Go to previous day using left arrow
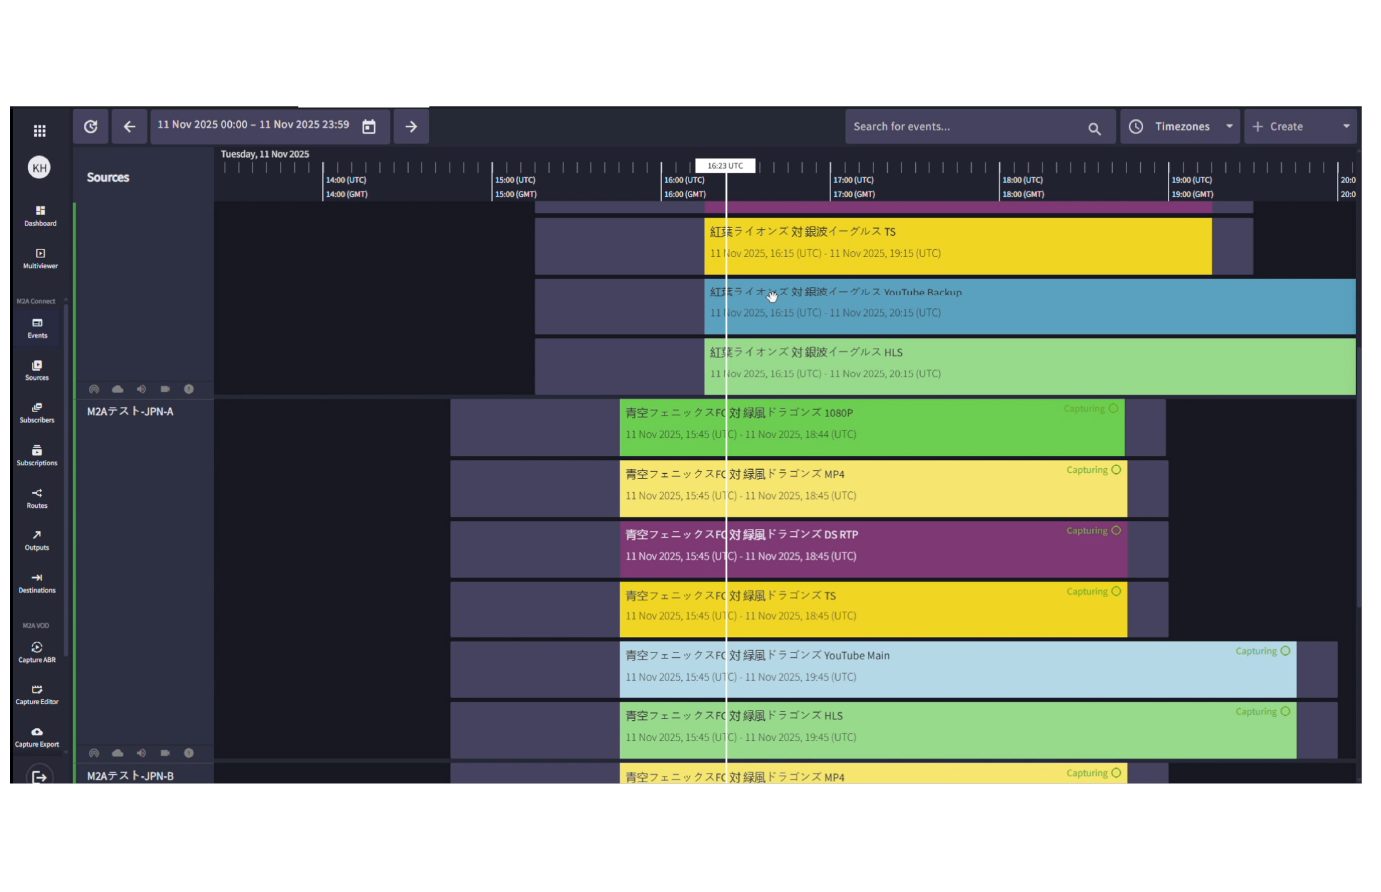The height and width of the screenshot is (892, 1381). (129, 127)
